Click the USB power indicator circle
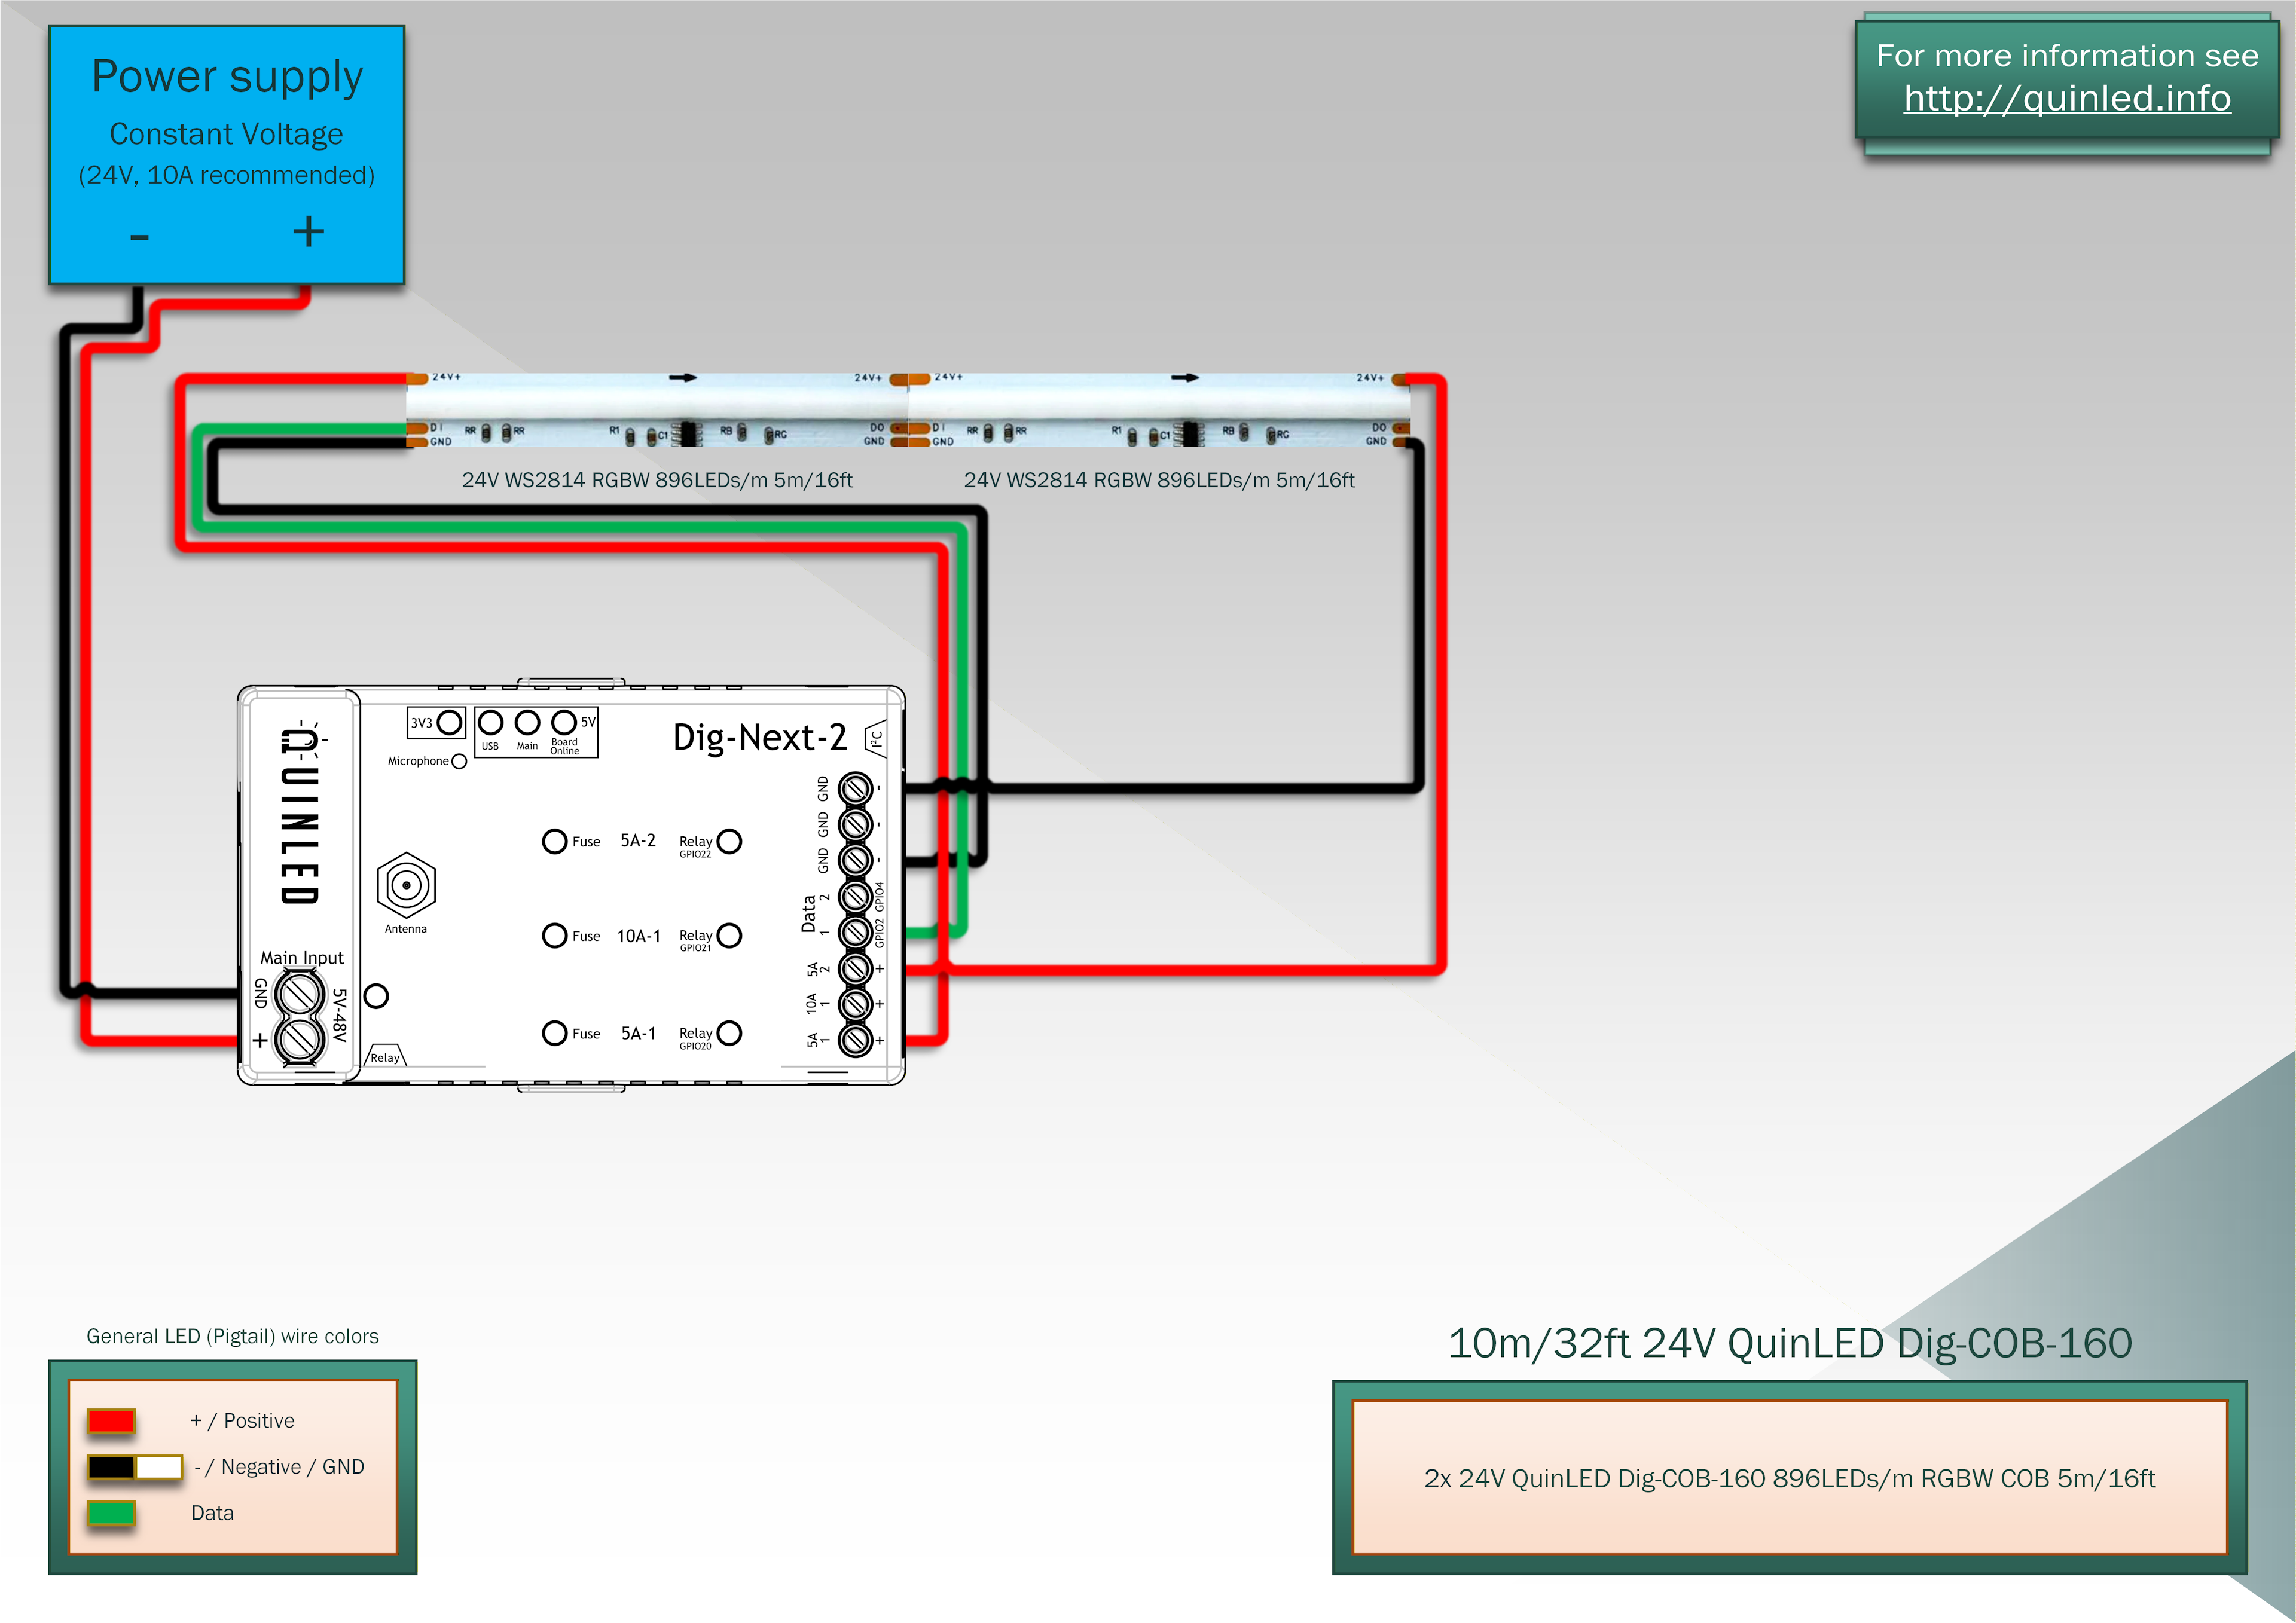Viewport: 2296px width, 1623px height. point(490,722)
